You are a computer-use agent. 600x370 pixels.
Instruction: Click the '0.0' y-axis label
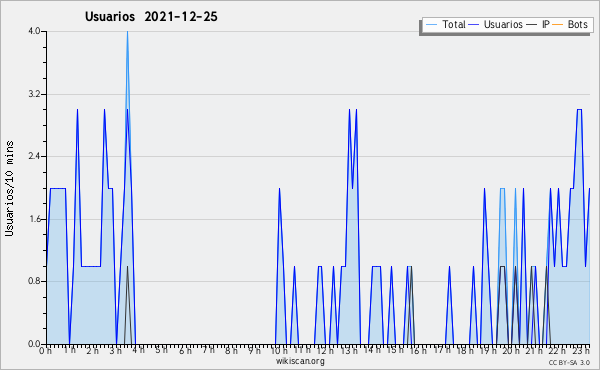tap(34, 344)
